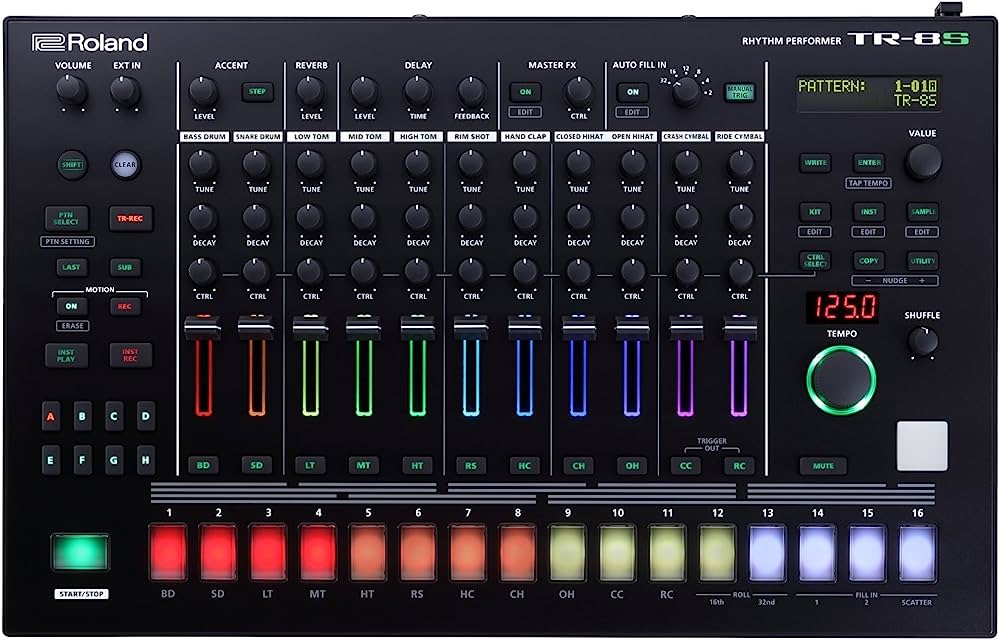Open the KIT selection
The image size is (1000, 640).
[x=815, y=212]
